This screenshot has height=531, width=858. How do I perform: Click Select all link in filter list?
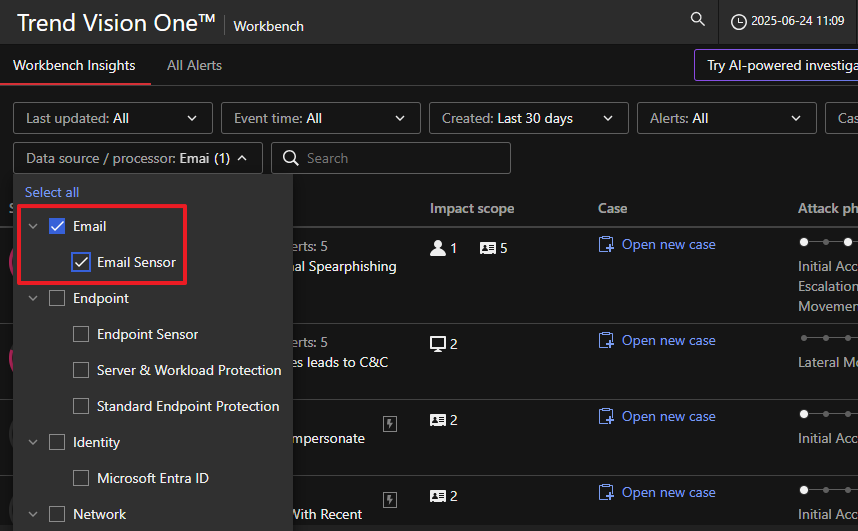(x=52, y=192)
